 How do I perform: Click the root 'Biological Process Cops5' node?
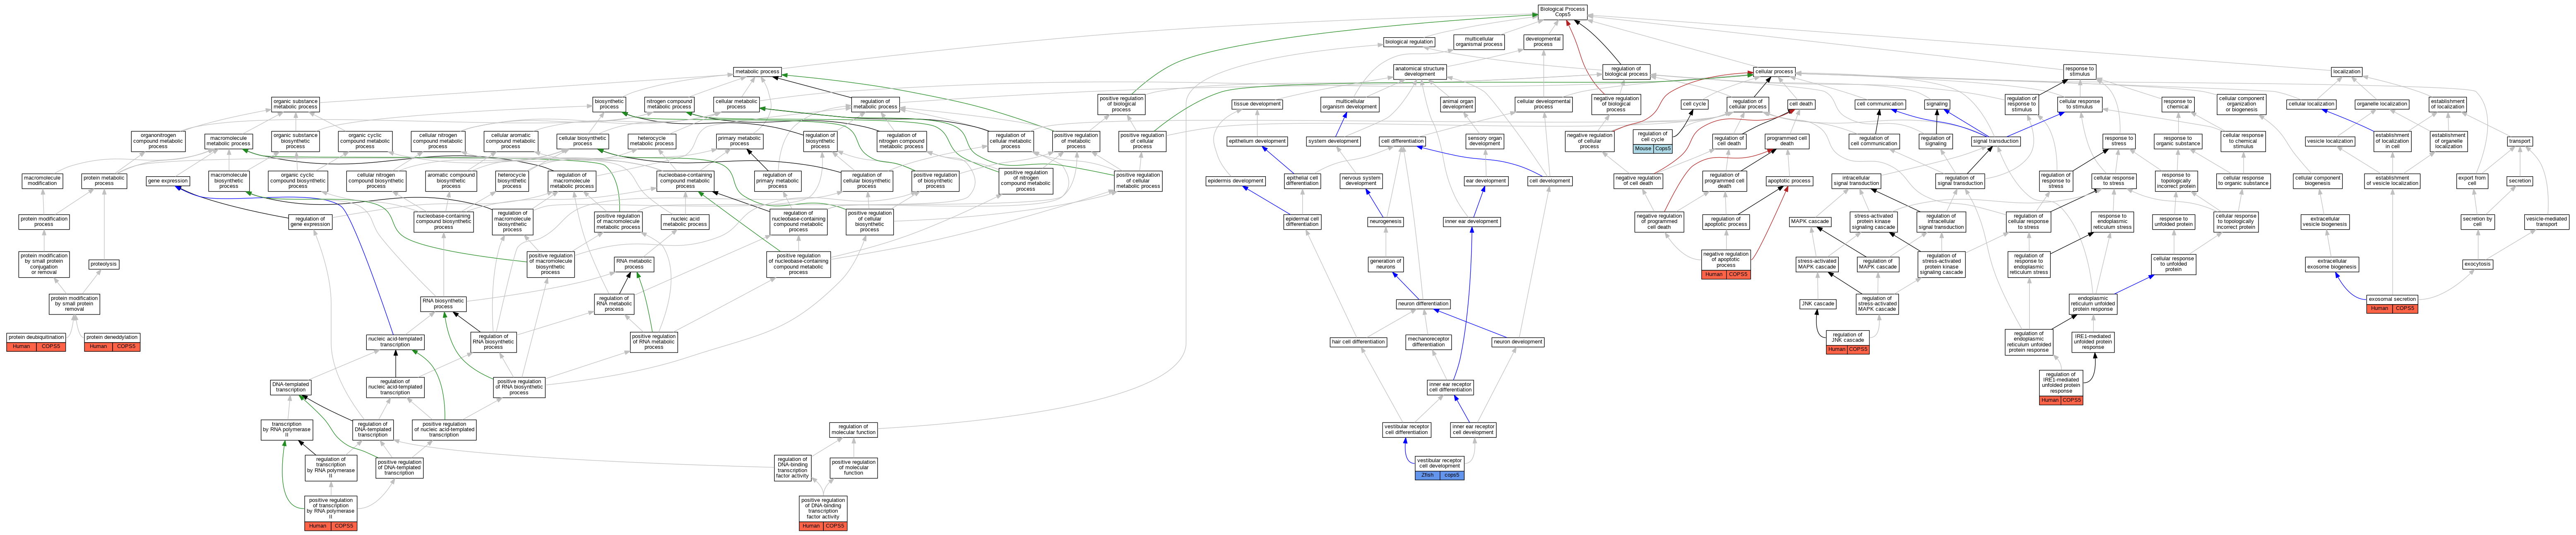(1562, 12)
